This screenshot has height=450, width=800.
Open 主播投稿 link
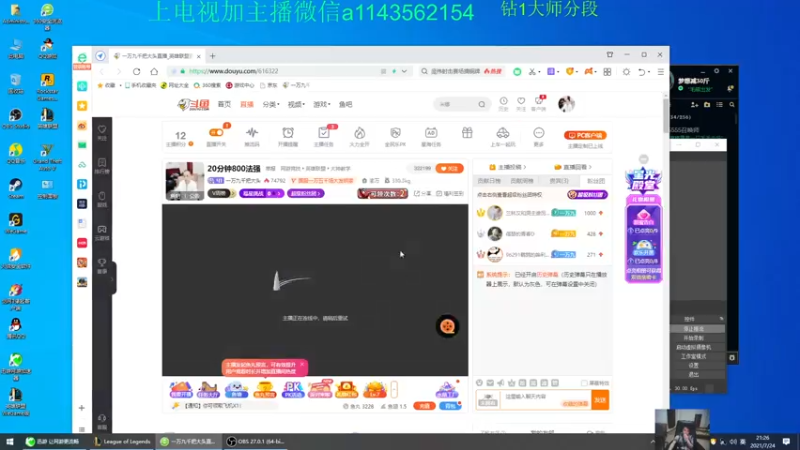click(508, 167)
